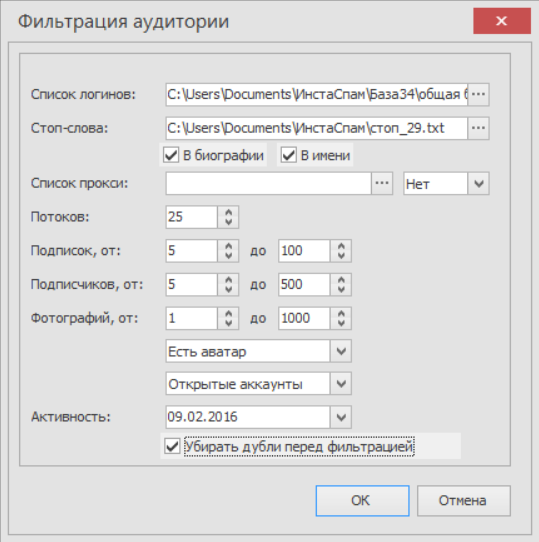Viewport: 539px width, 542px height.
Task: Increase the minimum Фотографий value
Action: tap(228, 313)
